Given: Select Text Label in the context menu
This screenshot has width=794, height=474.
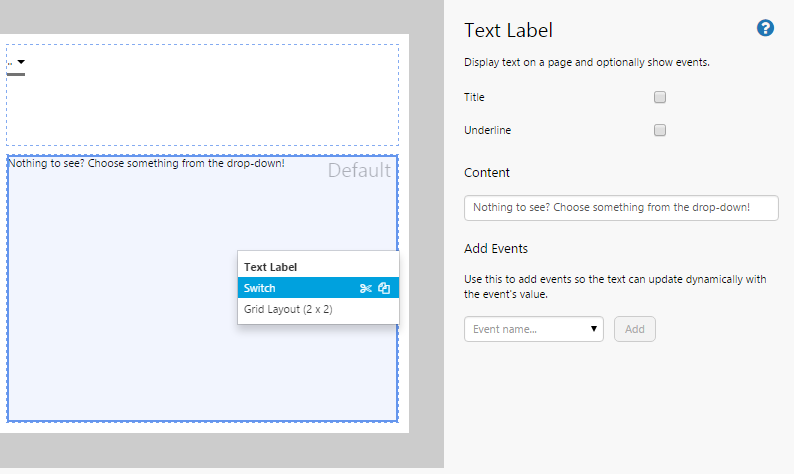Looking at the screenshot, I should pyautogui.click(x=271, y=267).
